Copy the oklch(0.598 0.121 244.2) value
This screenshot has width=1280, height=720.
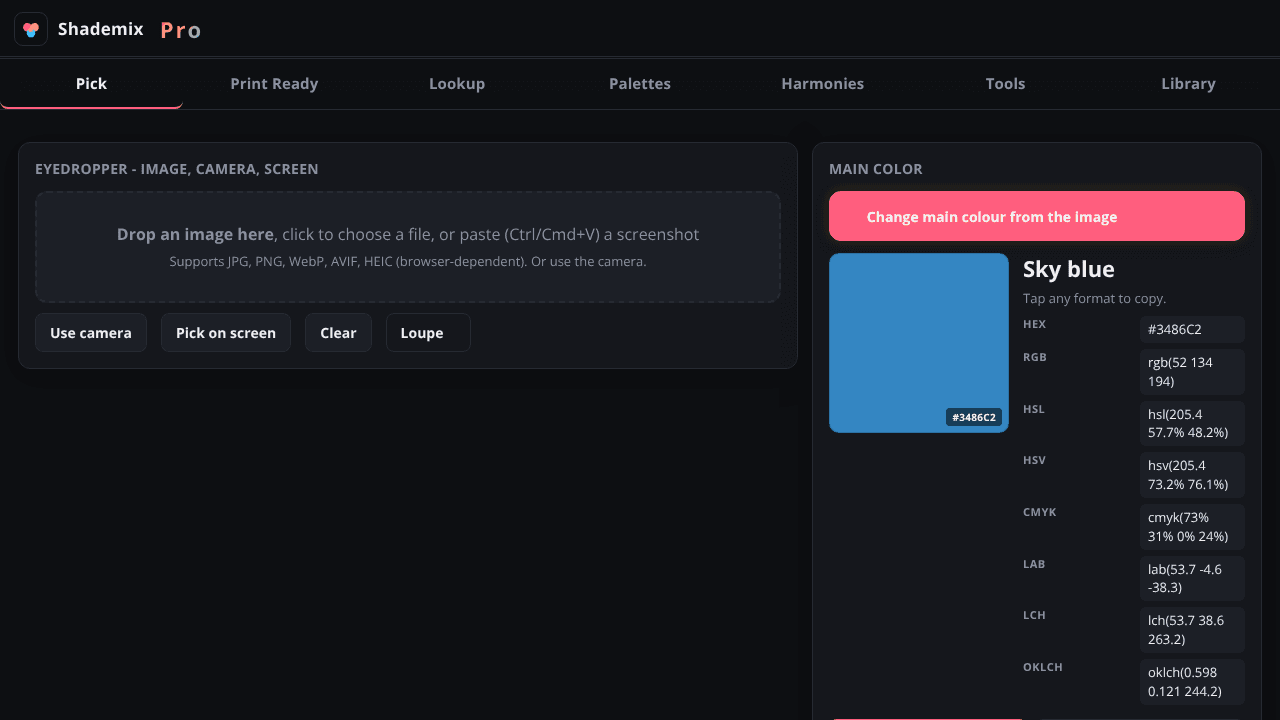[1192, 682]
